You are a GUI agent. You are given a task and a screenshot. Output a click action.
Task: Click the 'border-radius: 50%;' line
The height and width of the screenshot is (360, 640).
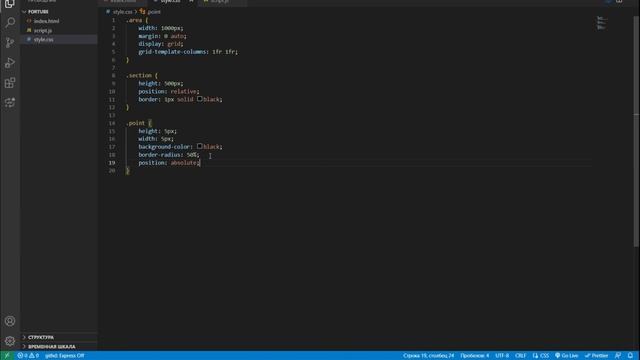(x=169, y=155)
